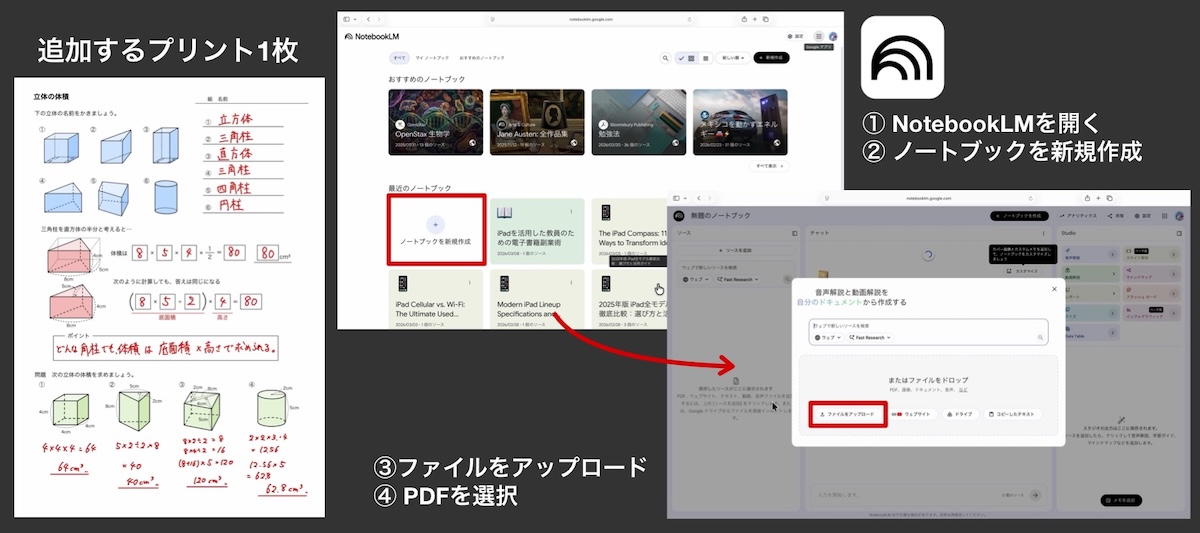The width and height of the screenshot is (1200, 533).
Task: Open Fast Research dropdown in sources panel
Action: click(738, 279)
